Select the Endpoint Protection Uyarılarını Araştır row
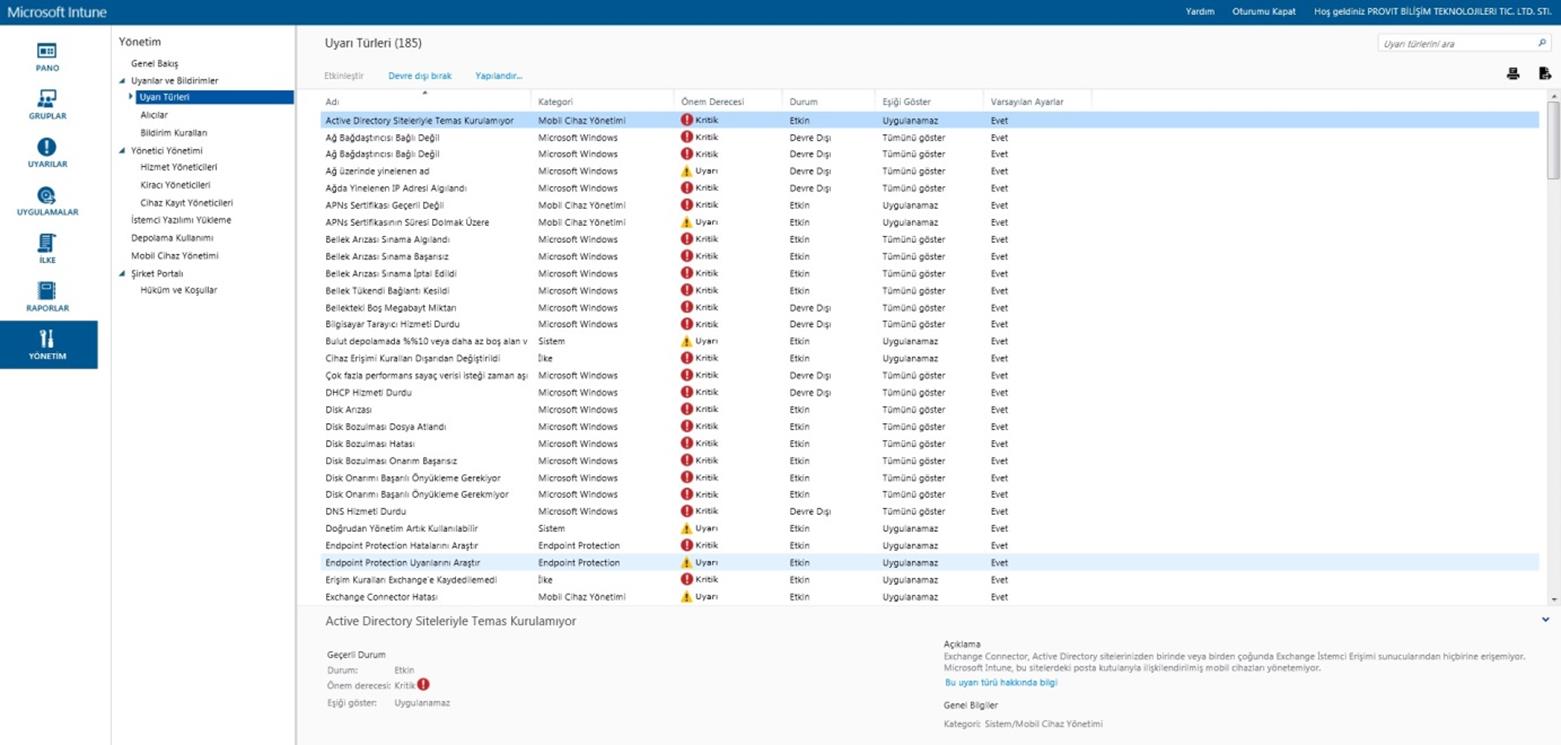 click(930, 562)
